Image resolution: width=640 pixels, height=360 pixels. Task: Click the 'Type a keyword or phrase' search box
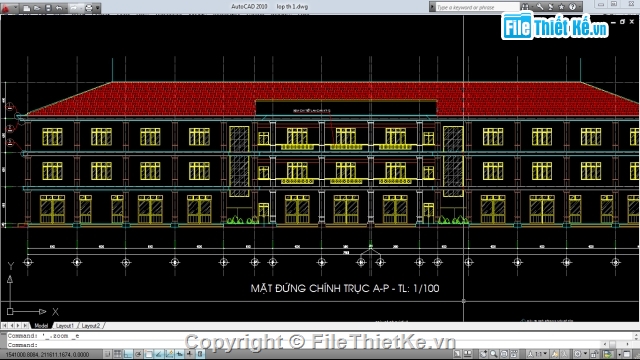click(x=478, y=7)
